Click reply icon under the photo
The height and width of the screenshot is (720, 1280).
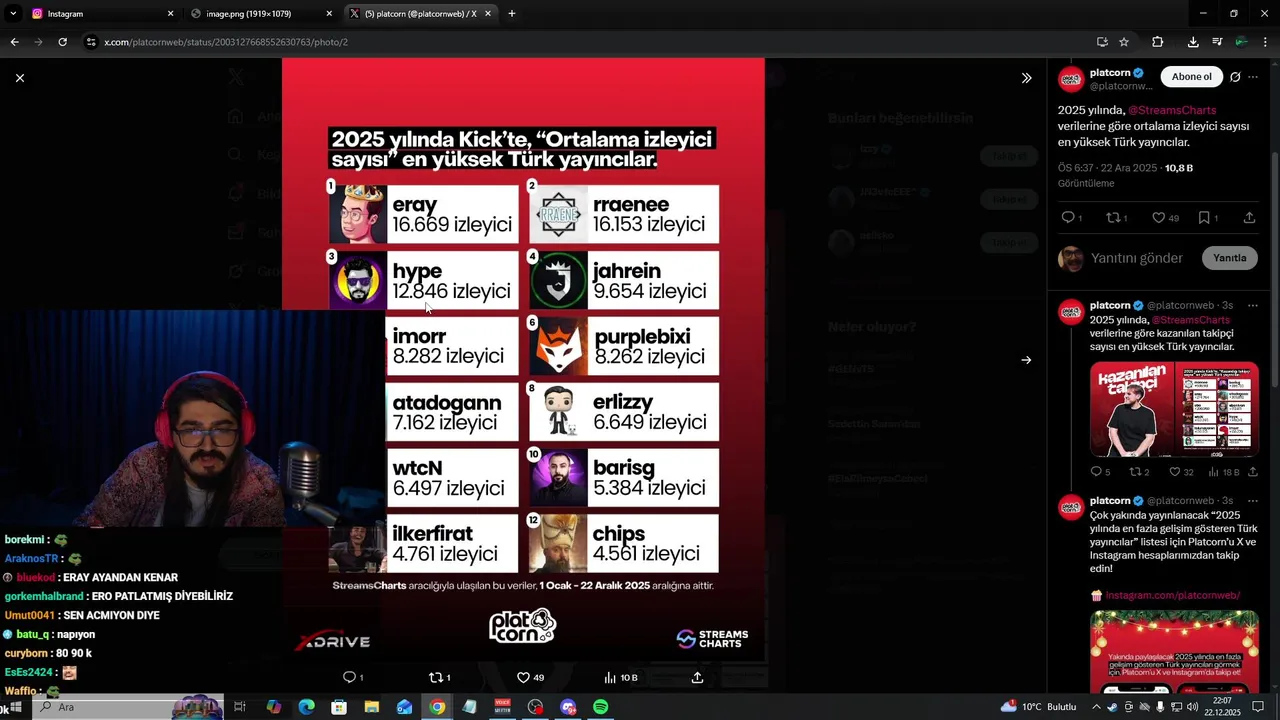349,677
